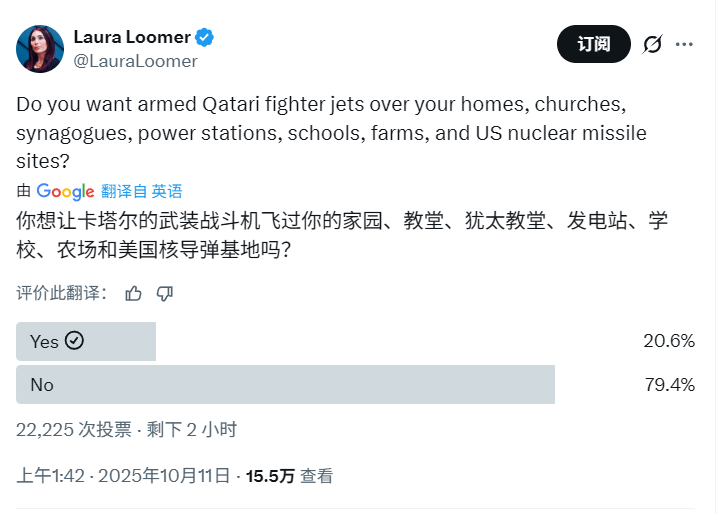The image size is (720, 514).
Task: Click the blue verified badge
Action: coord(205,38)
